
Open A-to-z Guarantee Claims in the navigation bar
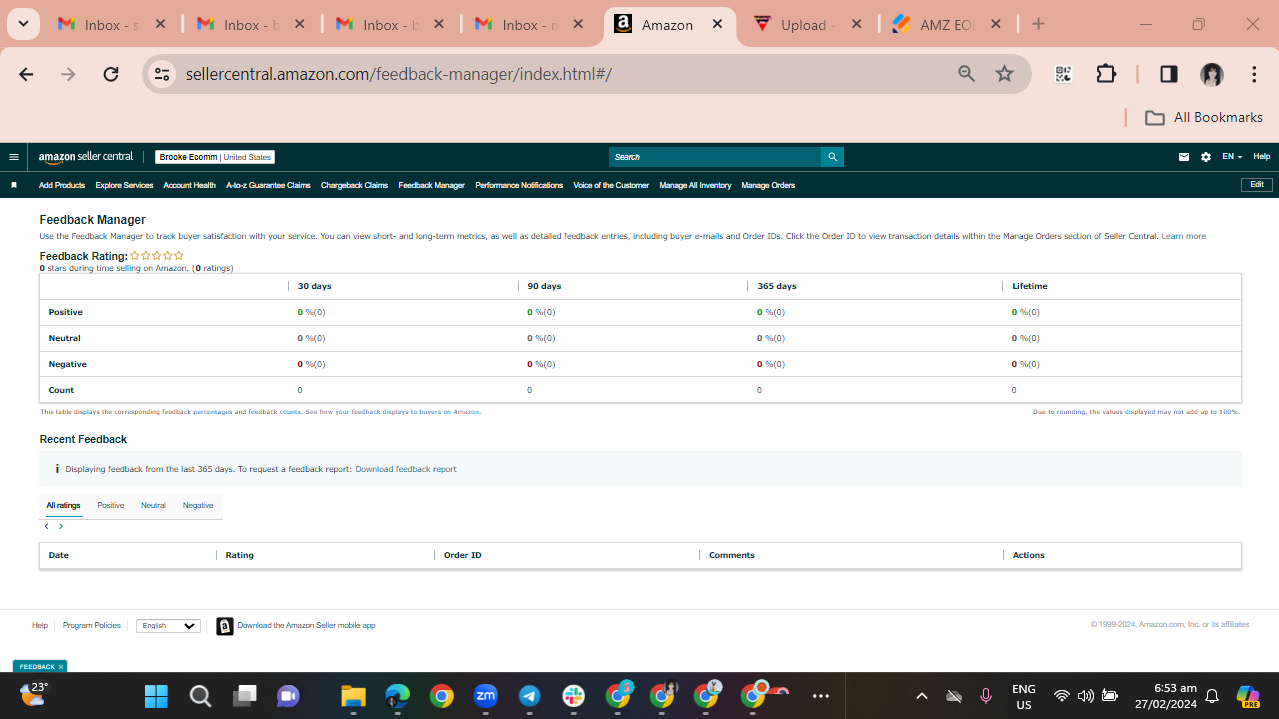coord(268,185)
